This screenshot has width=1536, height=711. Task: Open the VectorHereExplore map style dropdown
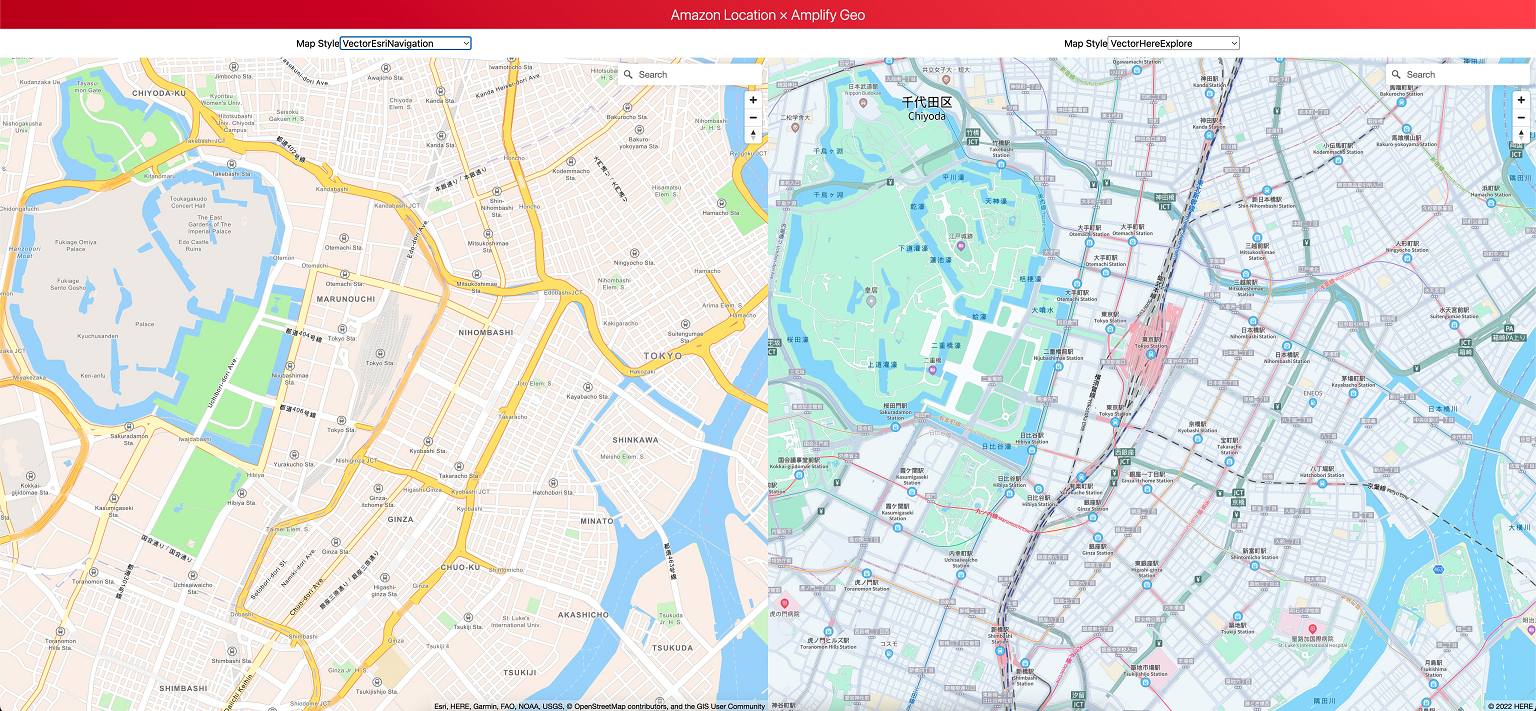(1174, 43)
